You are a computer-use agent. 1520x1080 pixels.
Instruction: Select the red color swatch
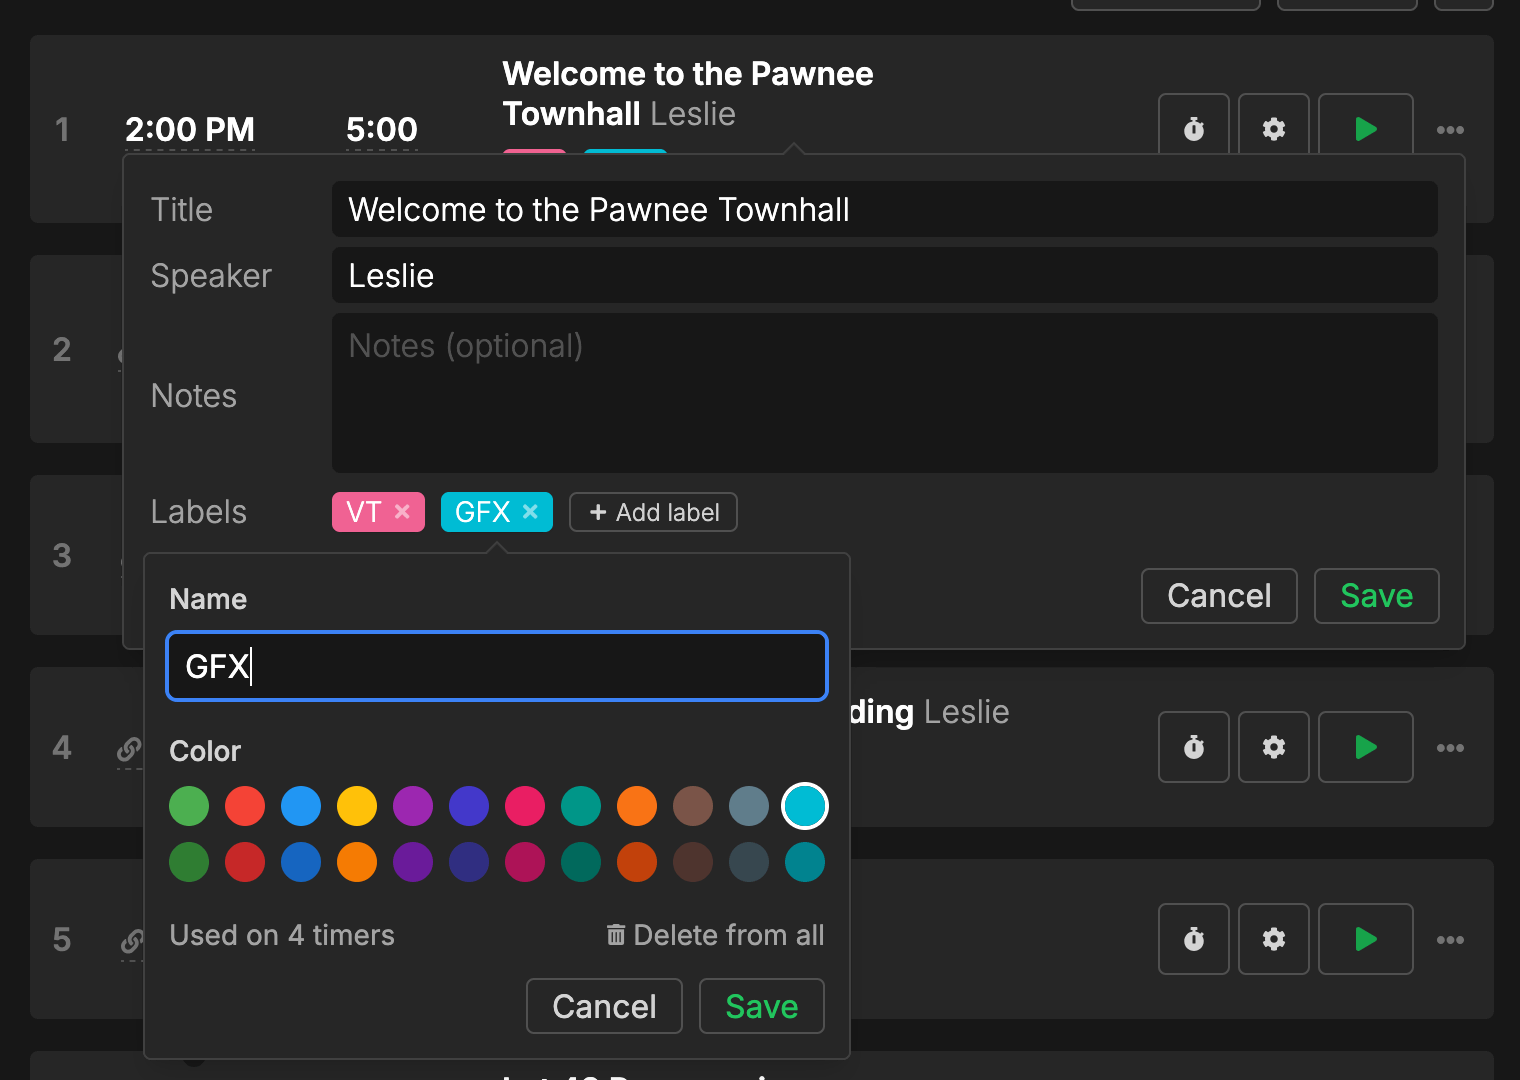[x=245, y=806]
